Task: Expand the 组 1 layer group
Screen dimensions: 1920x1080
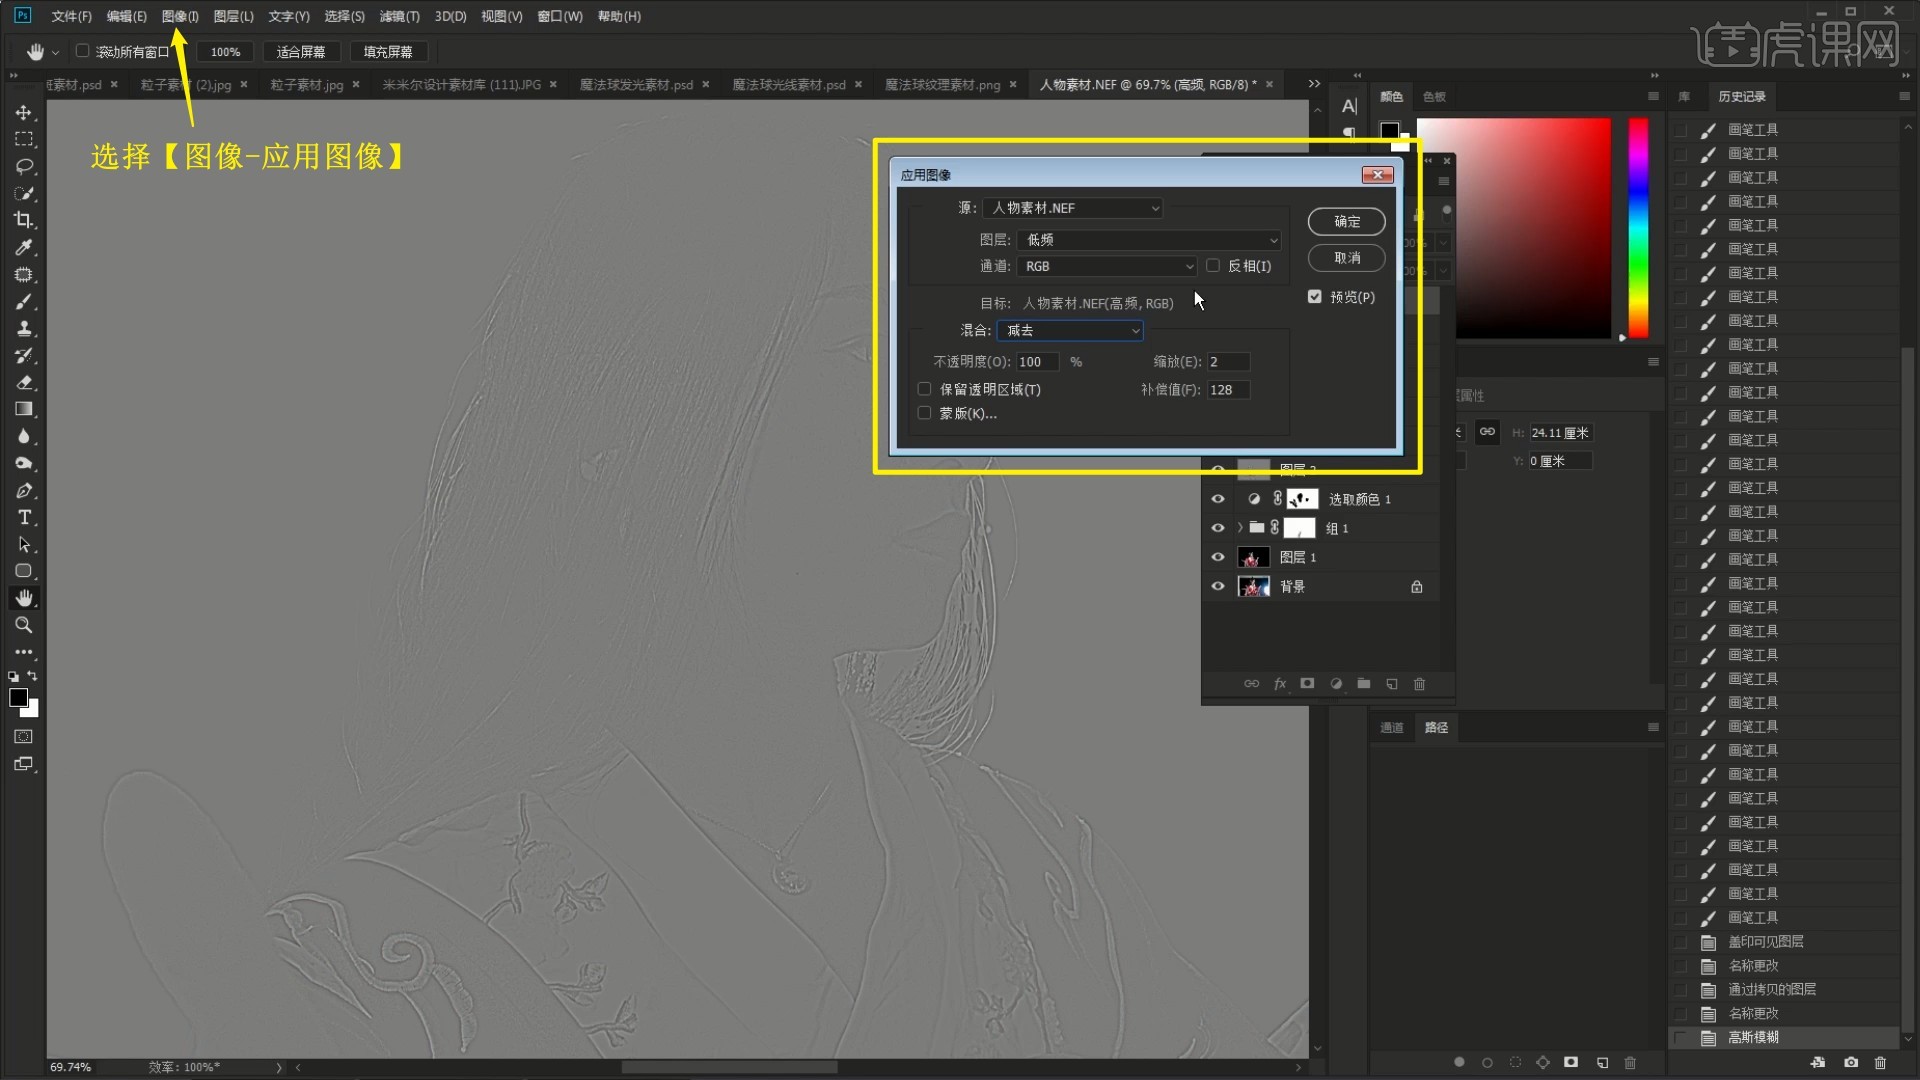Action: tap(1240, 528)
